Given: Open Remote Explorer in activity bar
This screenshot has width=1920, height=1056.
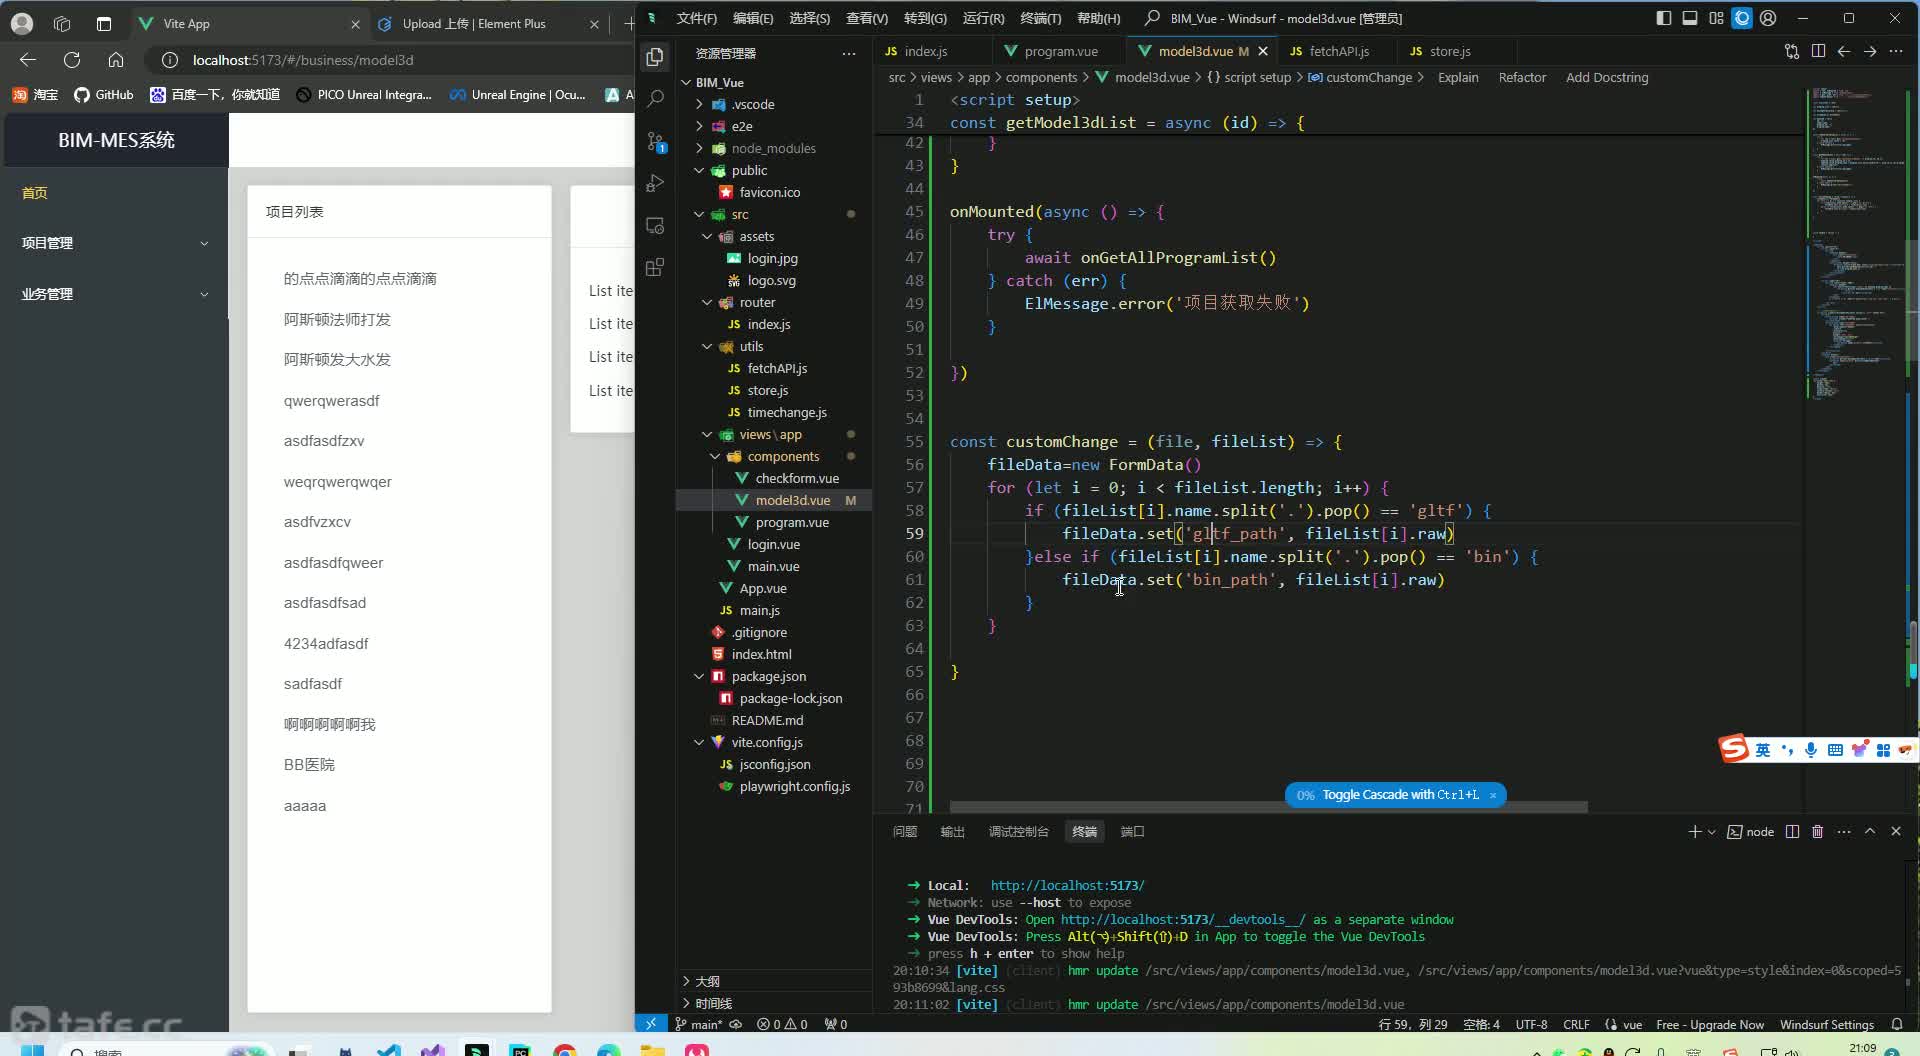Looking at the screenshot, I should pos(655,225).
